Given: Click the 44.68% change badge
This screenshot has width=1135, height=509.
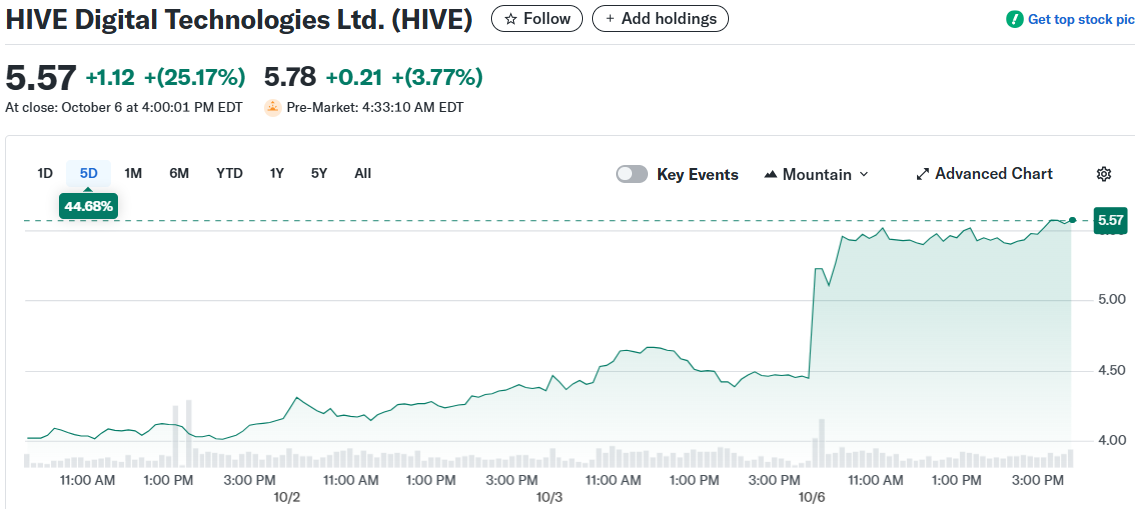Looking at the screenshot, I should (x=89, y=207).
